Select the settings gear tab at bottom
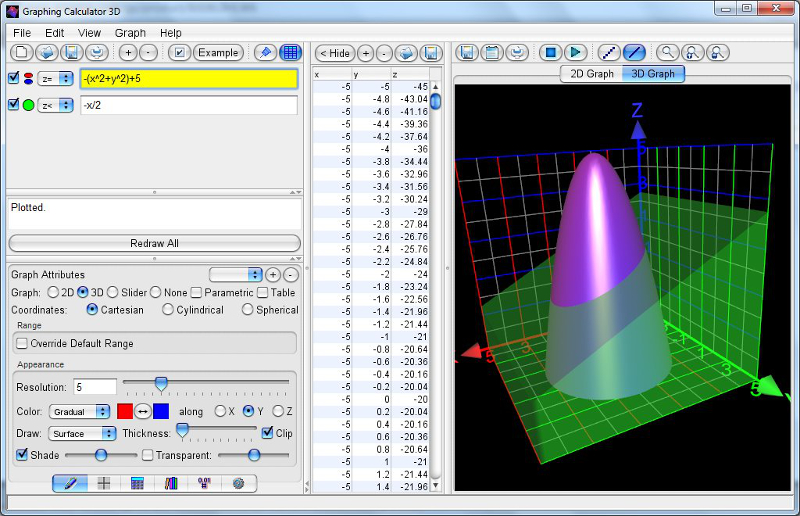The image size is (800, 516). click(238, 483)
